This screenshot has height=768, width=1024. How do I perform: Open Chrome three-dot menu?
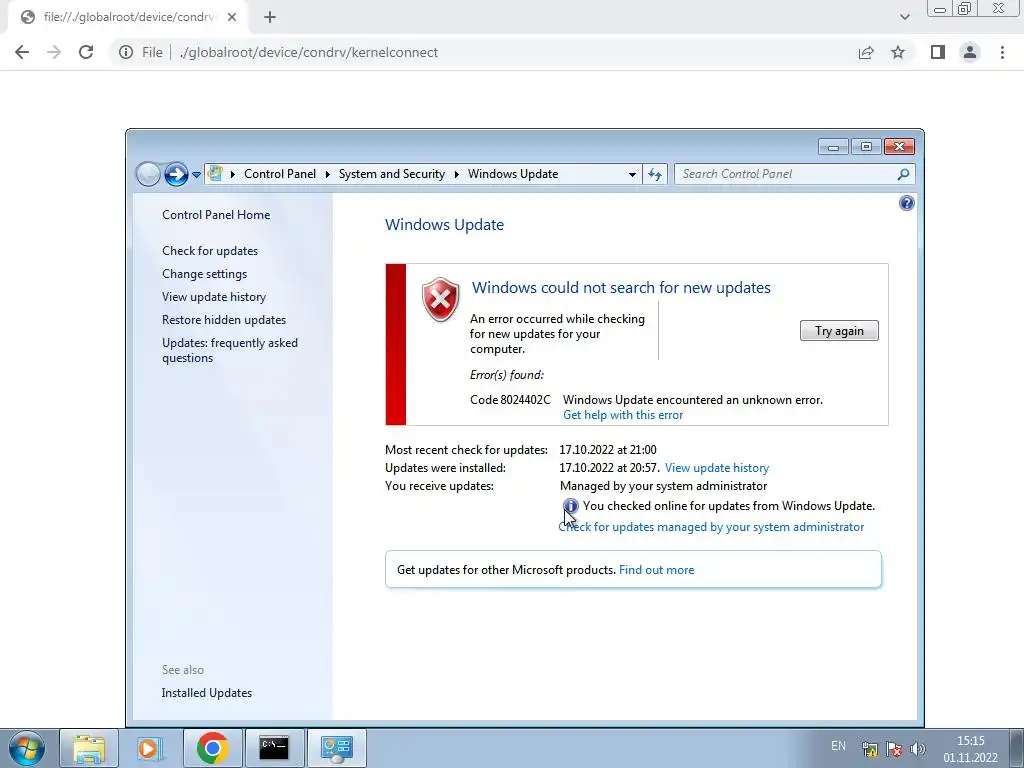(x=1002, y=52)
